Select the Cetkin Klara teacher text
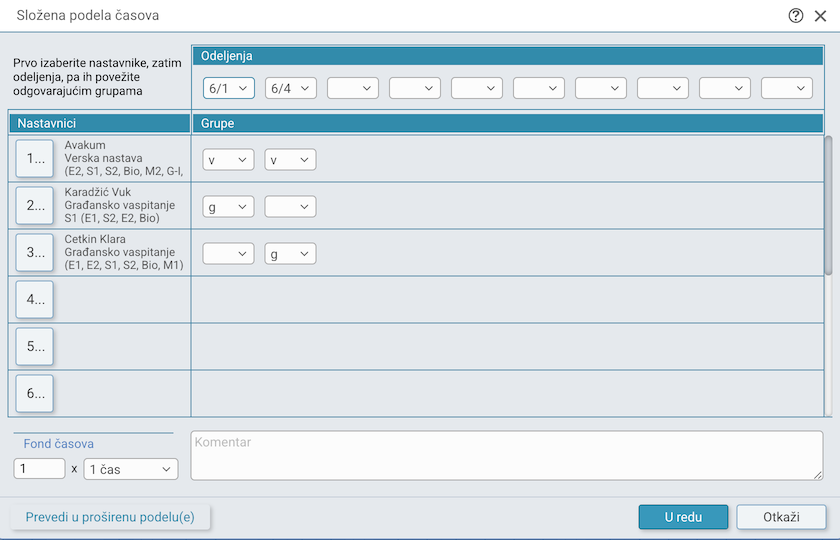Viewport: 840px width, 540px height. click(x=124, y=252)
